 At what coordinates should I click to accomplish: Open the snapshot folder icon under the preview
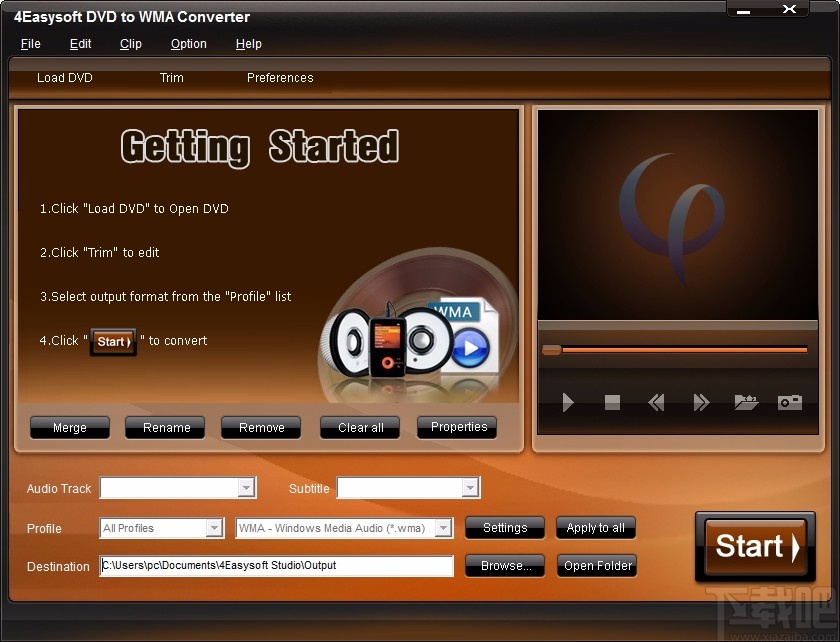click(x=745, y=402)
